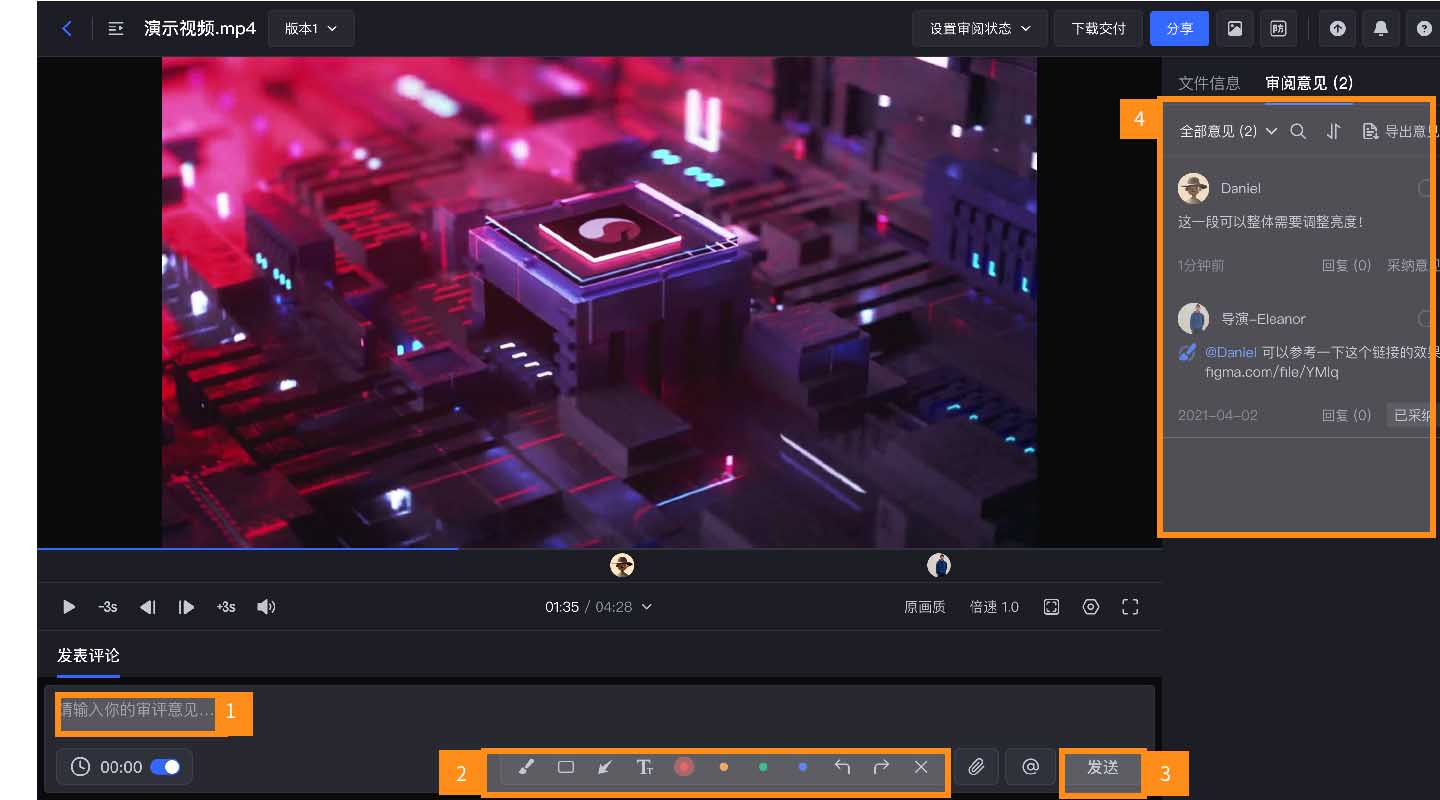Select the brush drawing tool
1440x800 pixels.
(527, 767)
